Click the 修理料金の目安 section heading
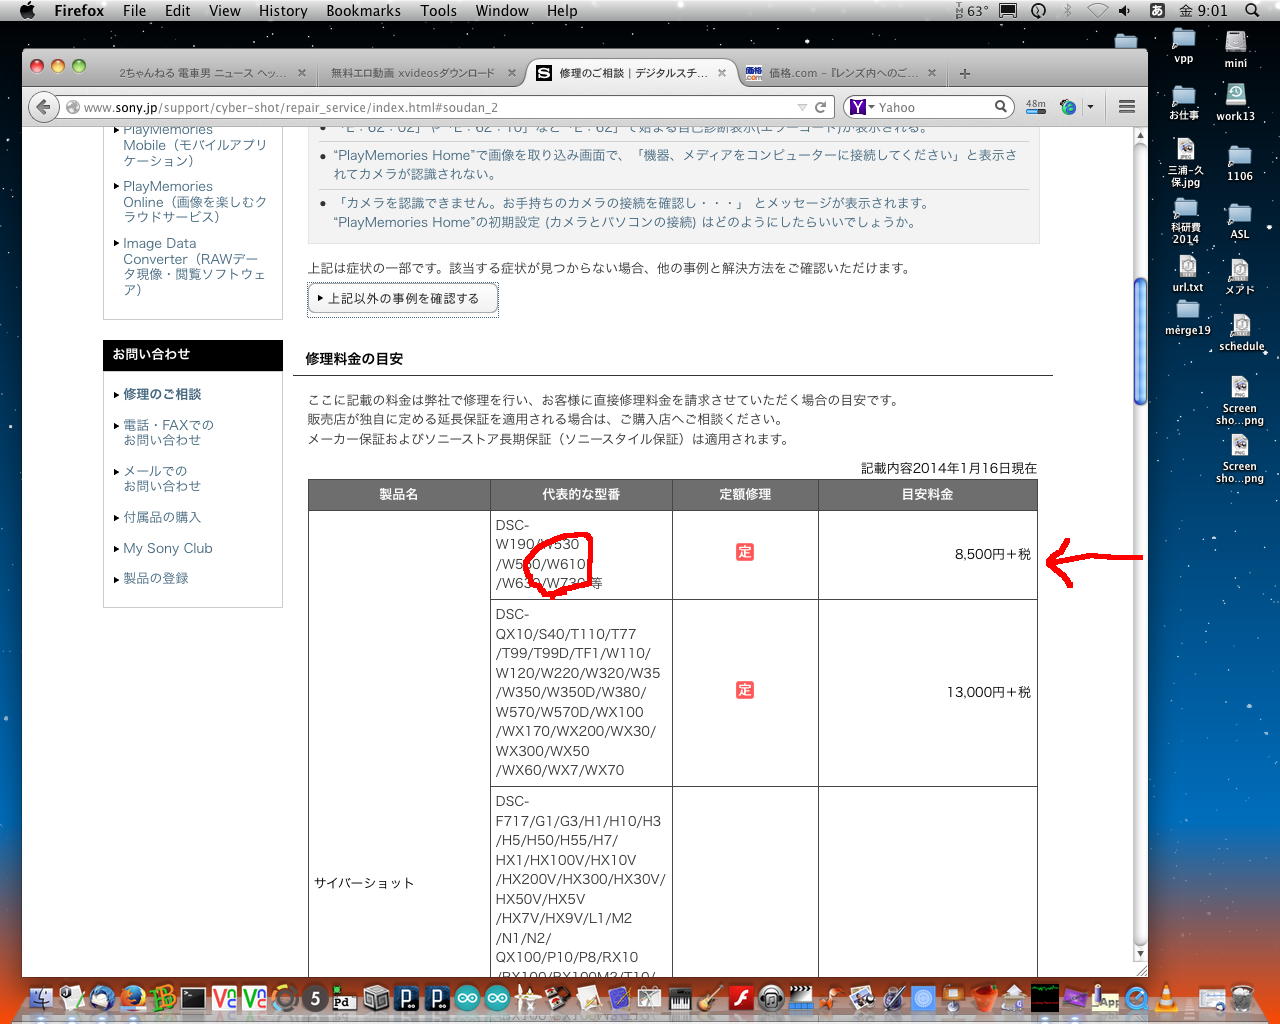The width and height of the screenshot is (1280, 1024). 354,358
